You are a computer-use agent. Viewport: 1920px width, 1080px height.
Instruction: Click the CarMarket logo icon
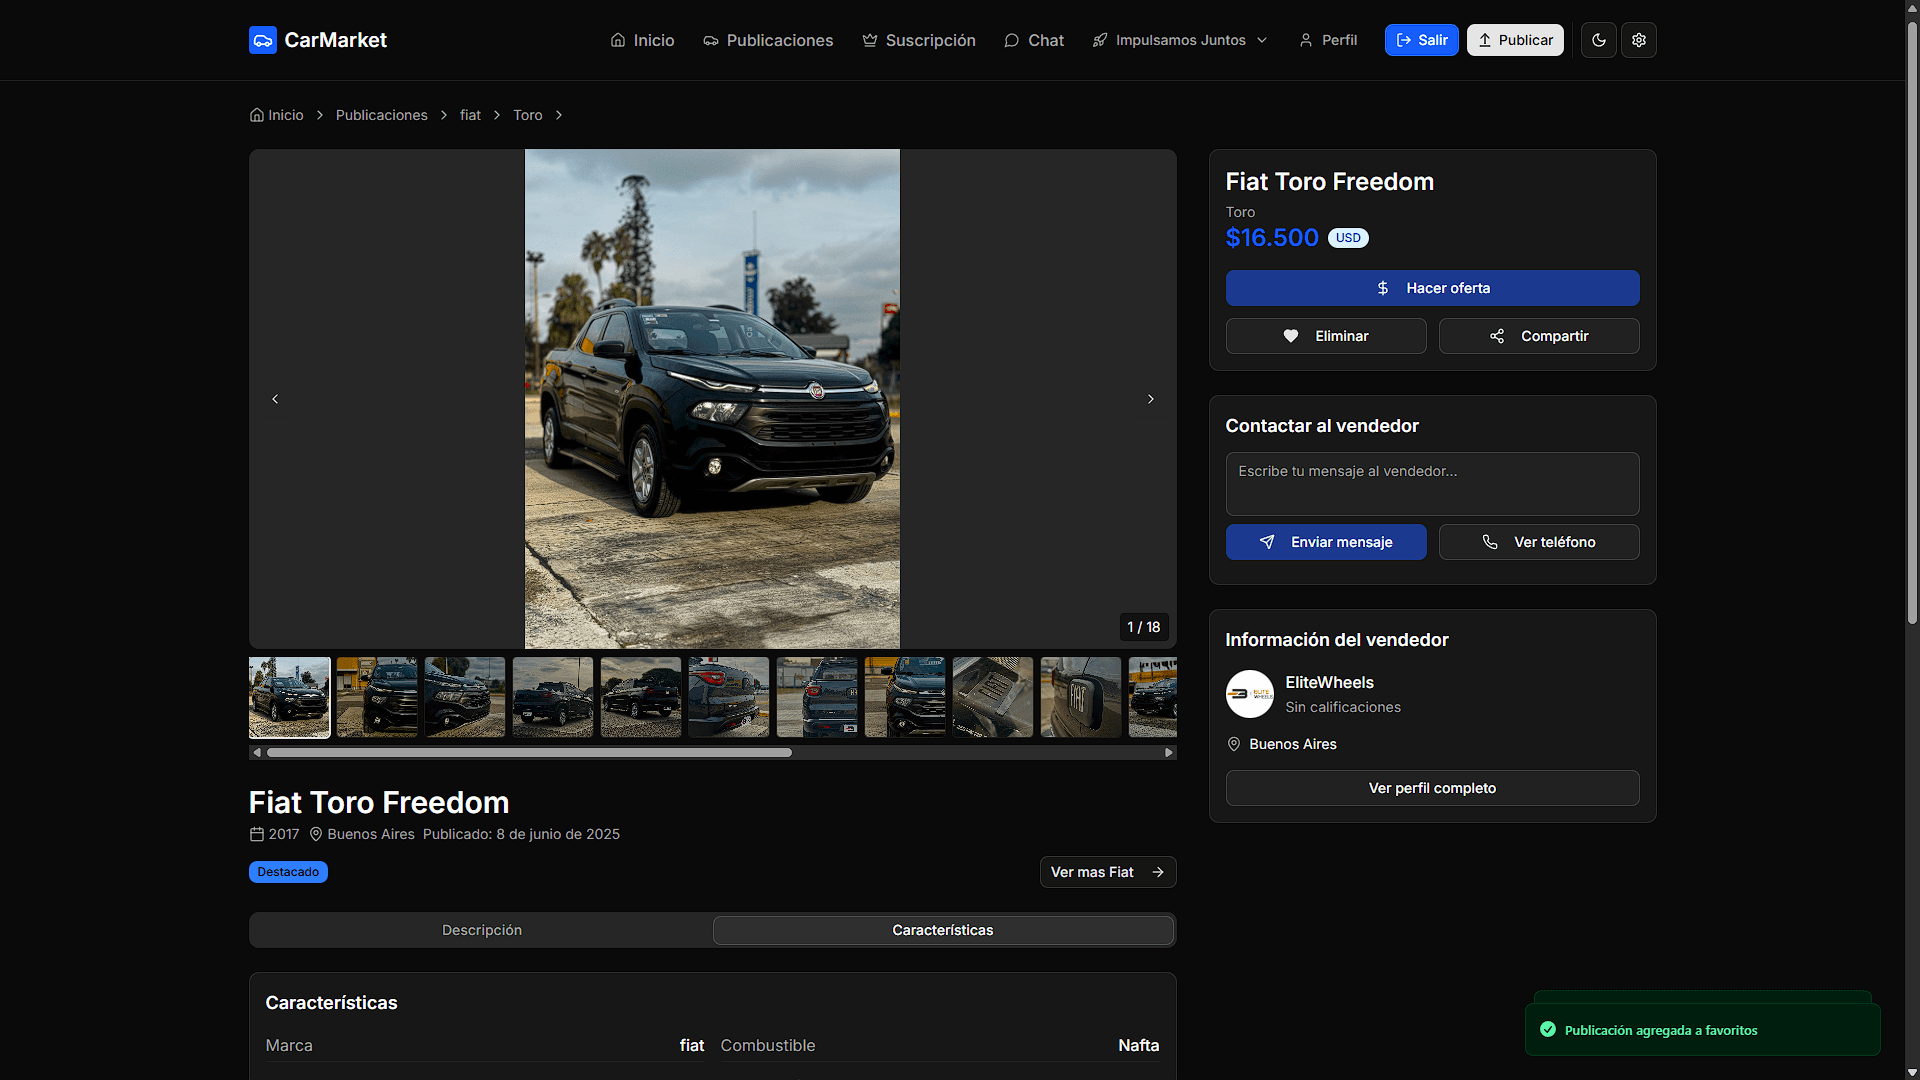pos(262,40)
